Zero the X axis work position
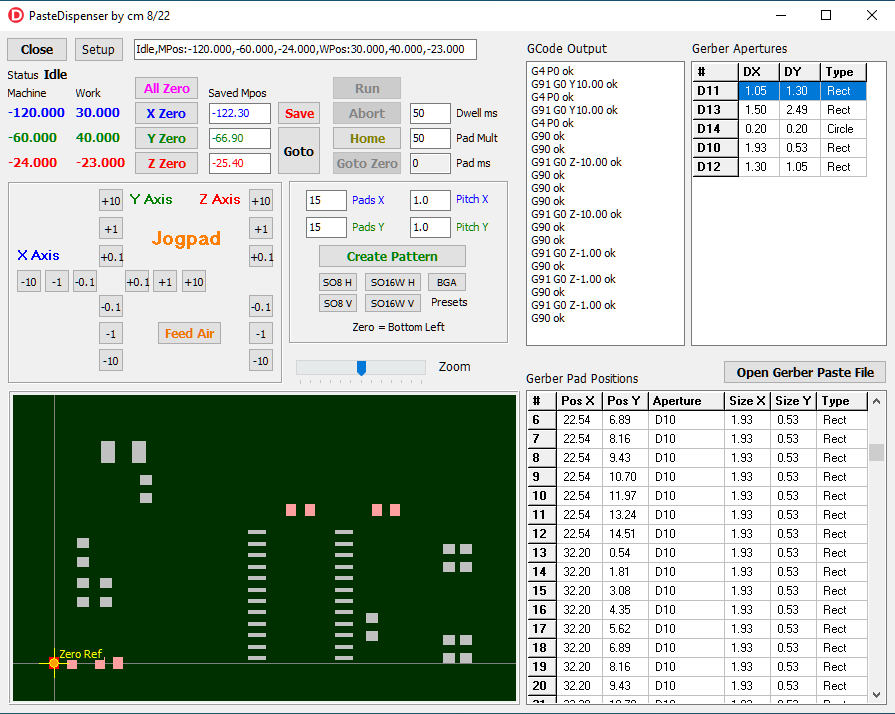This screenshot has width=895, height=714. (x=166, y=114)
